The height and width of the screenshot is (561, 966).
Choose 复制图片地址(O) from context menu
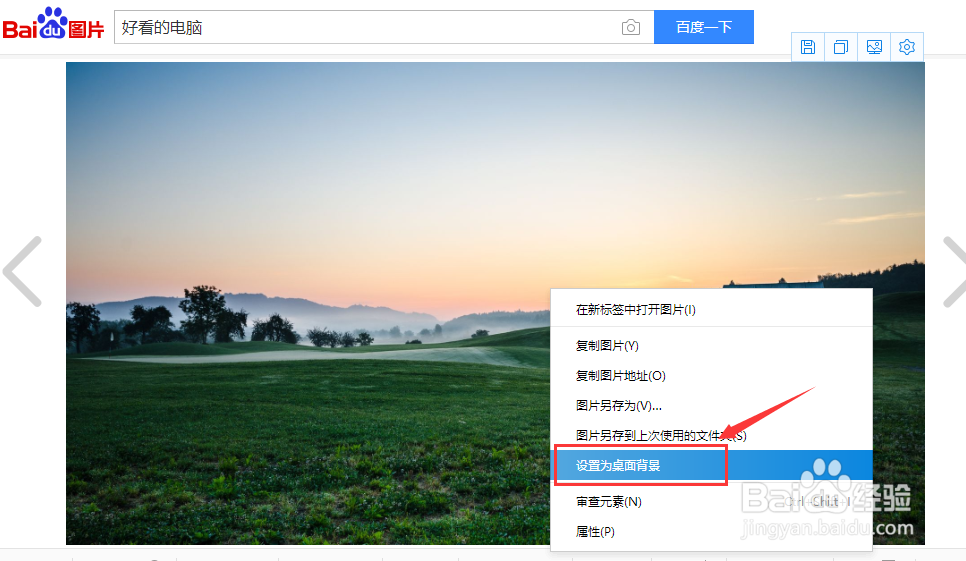[x=712, y=376]
